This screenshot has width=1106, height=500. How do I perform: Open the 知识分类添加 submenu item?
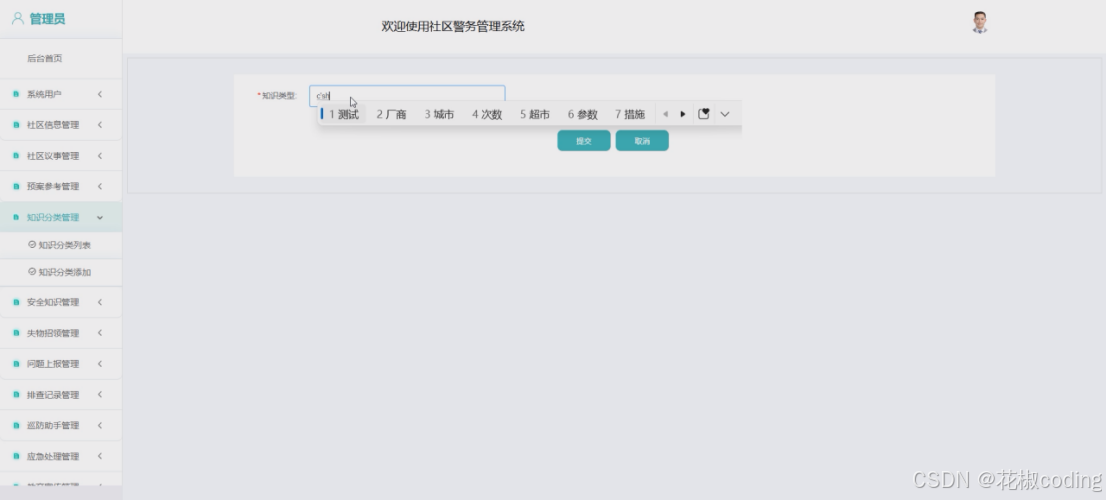(x=64, y=272)
